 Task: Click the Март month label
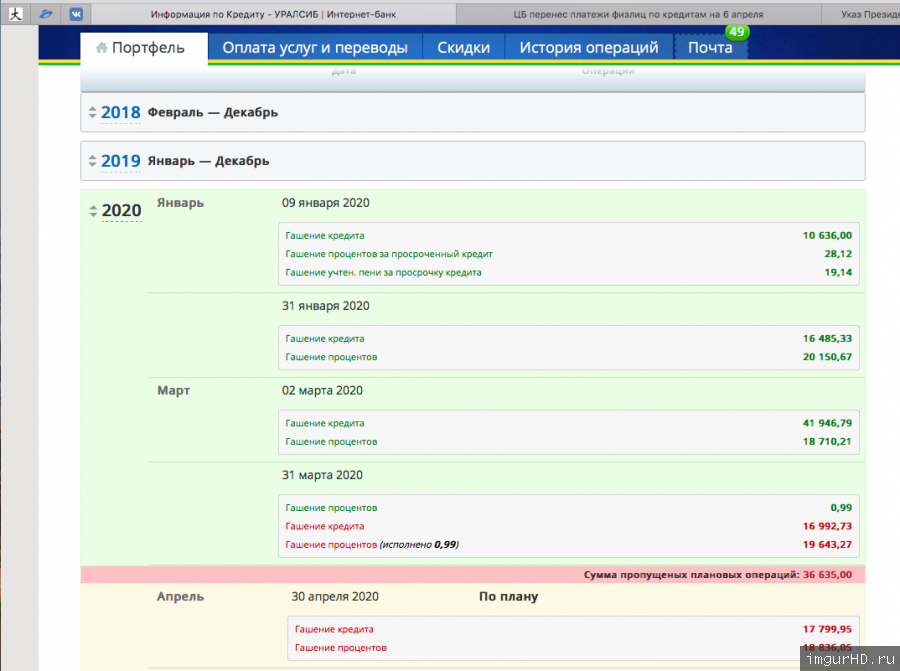[x=173, y=391]
